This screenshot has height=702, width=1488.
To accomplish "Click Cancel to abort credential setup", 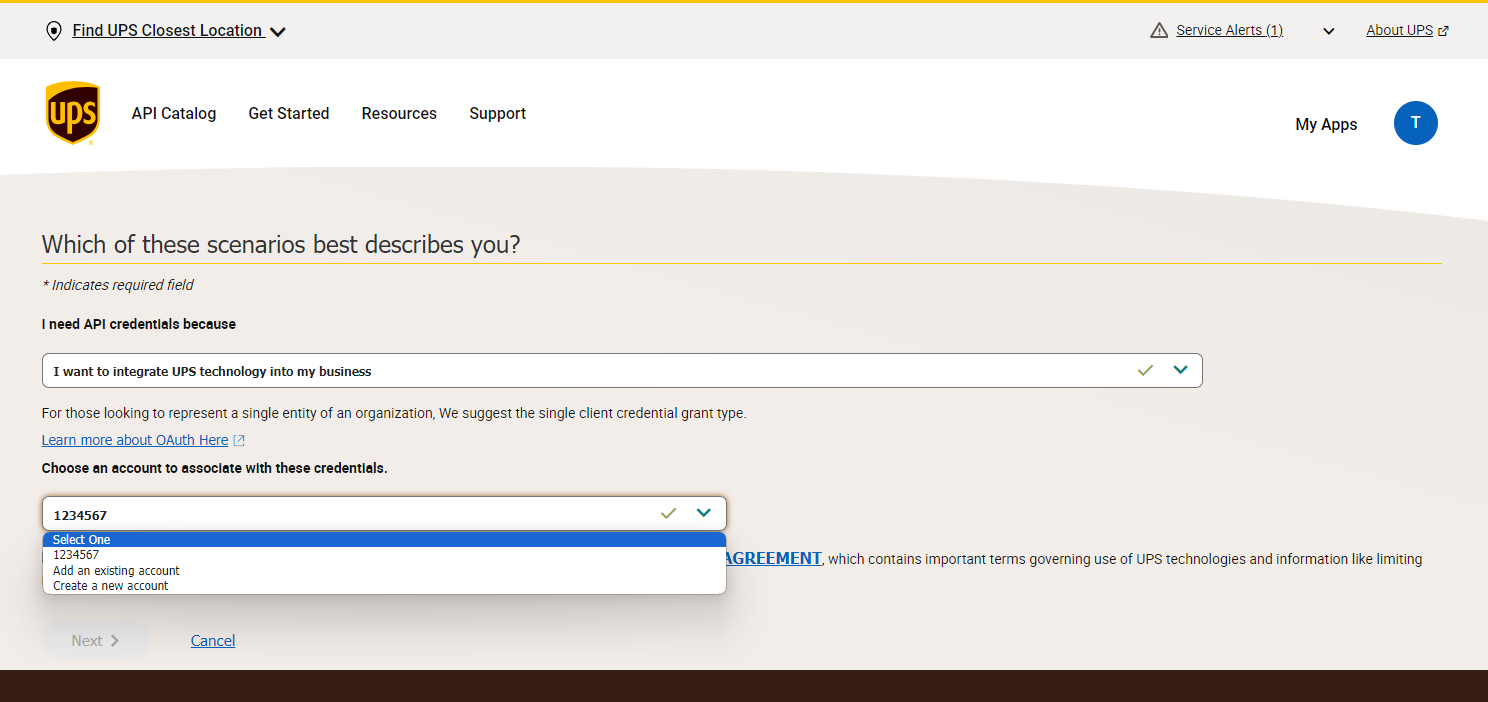I will pyautogui.click(x=212, y=640).
